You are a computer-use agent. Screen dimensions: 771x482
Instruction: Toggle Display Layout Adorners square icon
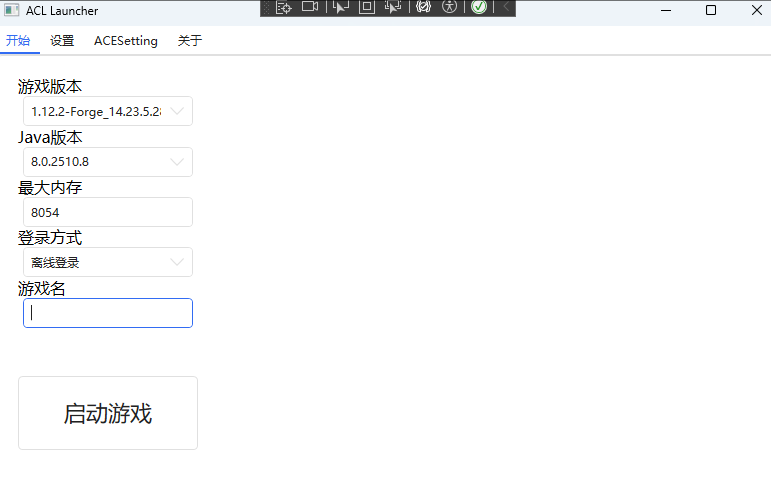367,7
